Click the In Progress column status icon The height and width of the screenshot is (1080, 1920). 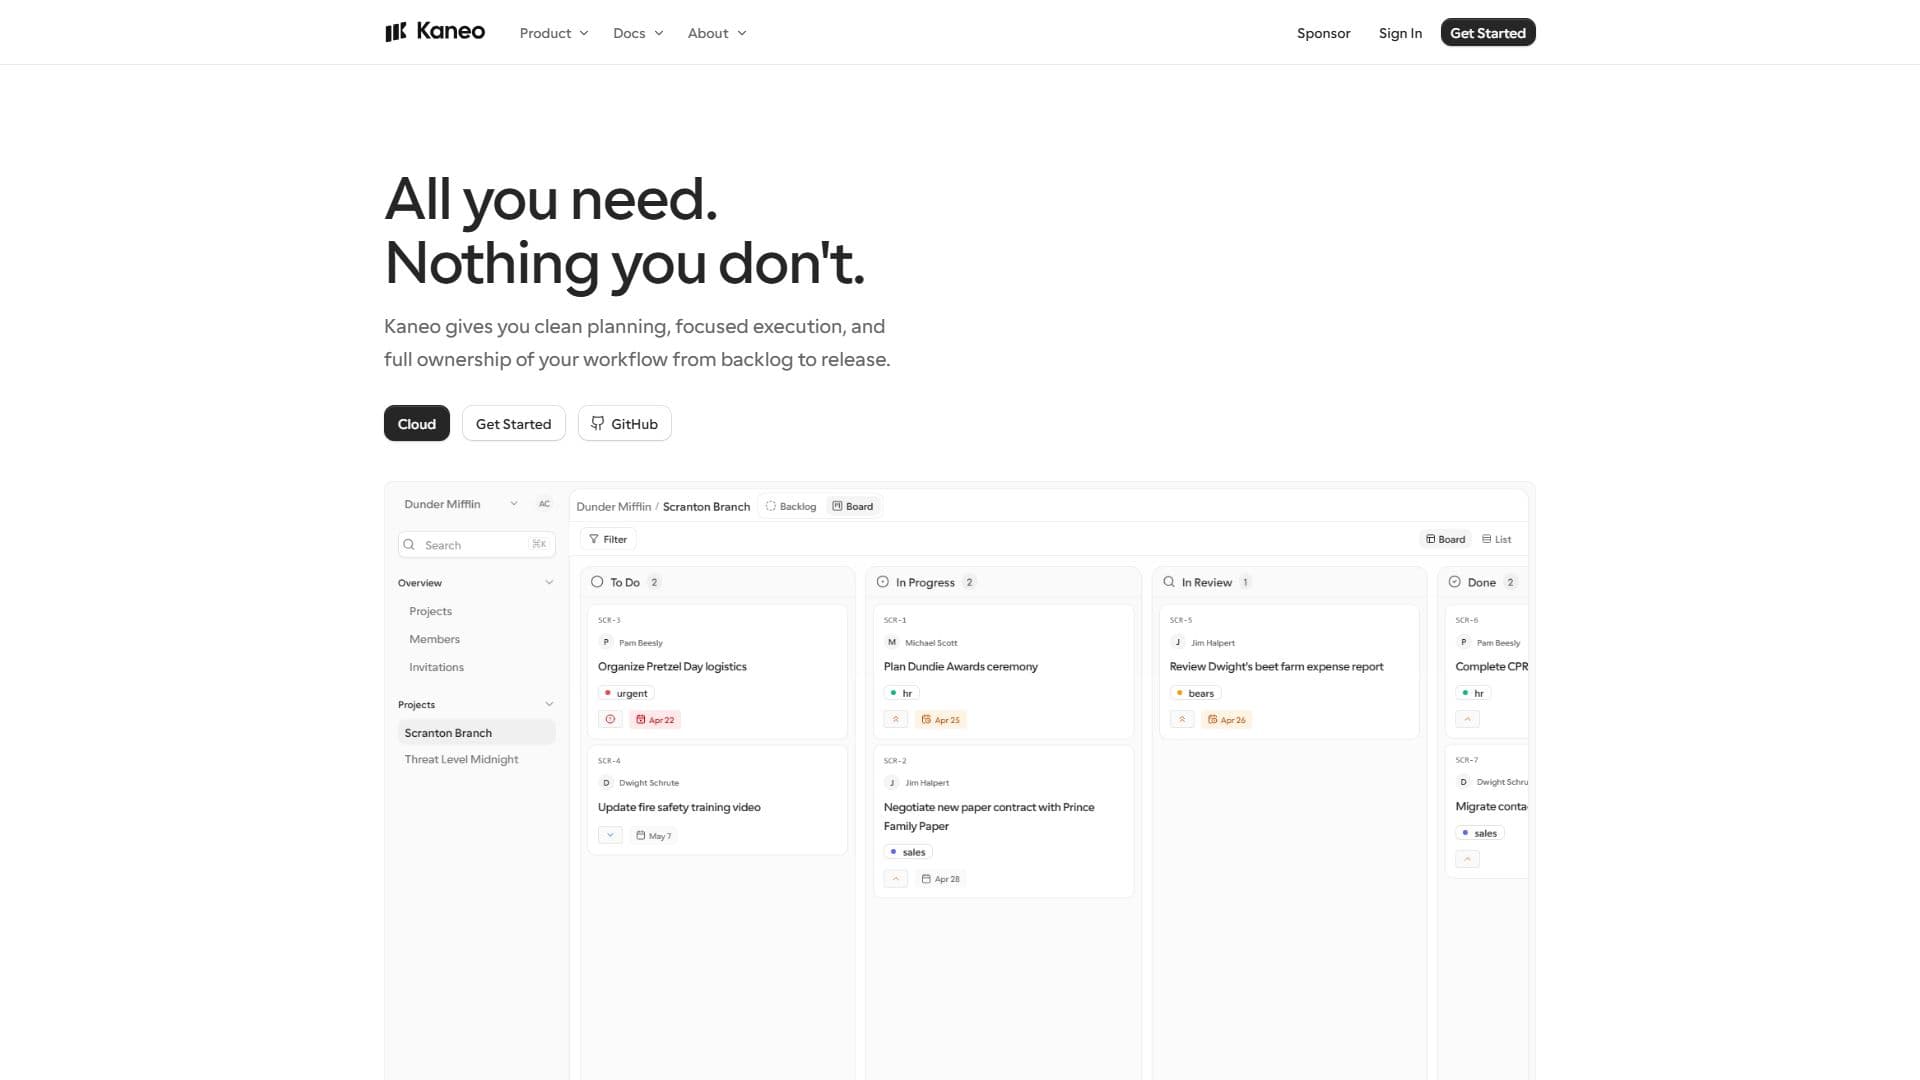click(x=883, y=582)
